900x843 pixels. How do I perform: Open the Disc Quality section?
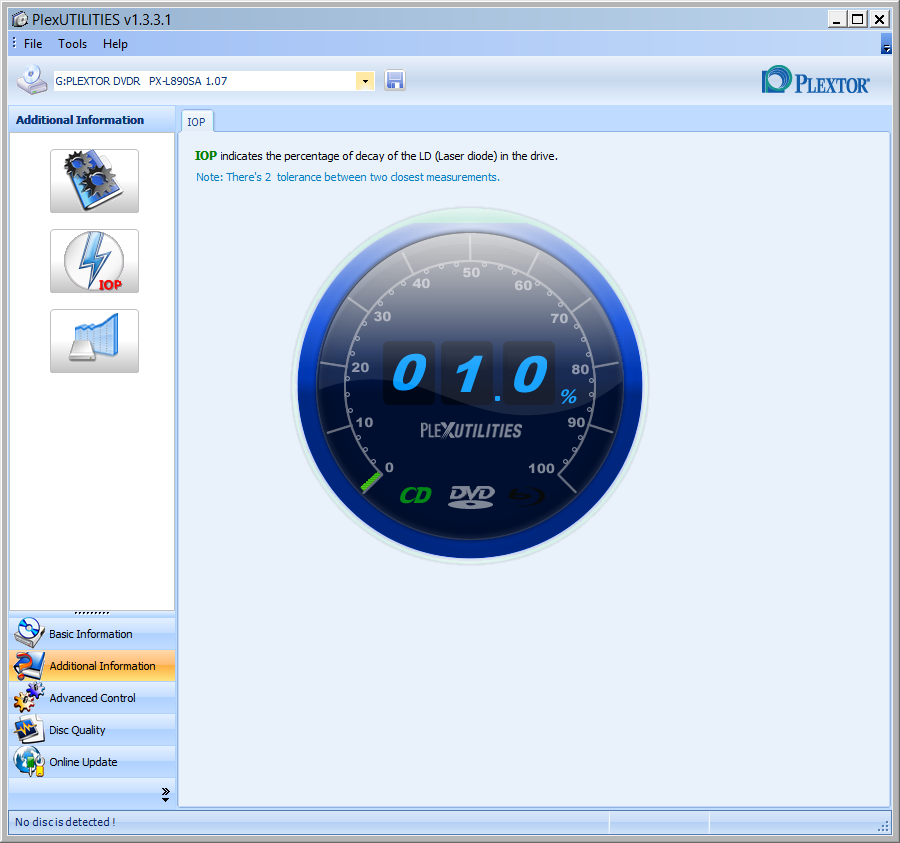[92, 730]
